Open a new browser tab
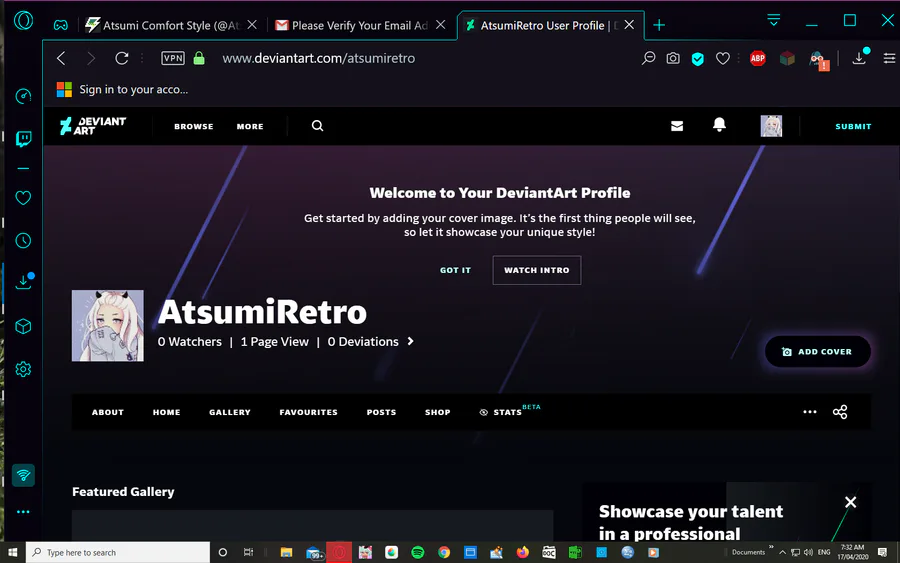The height and width of the screenshot is (563, 900). 659,25
